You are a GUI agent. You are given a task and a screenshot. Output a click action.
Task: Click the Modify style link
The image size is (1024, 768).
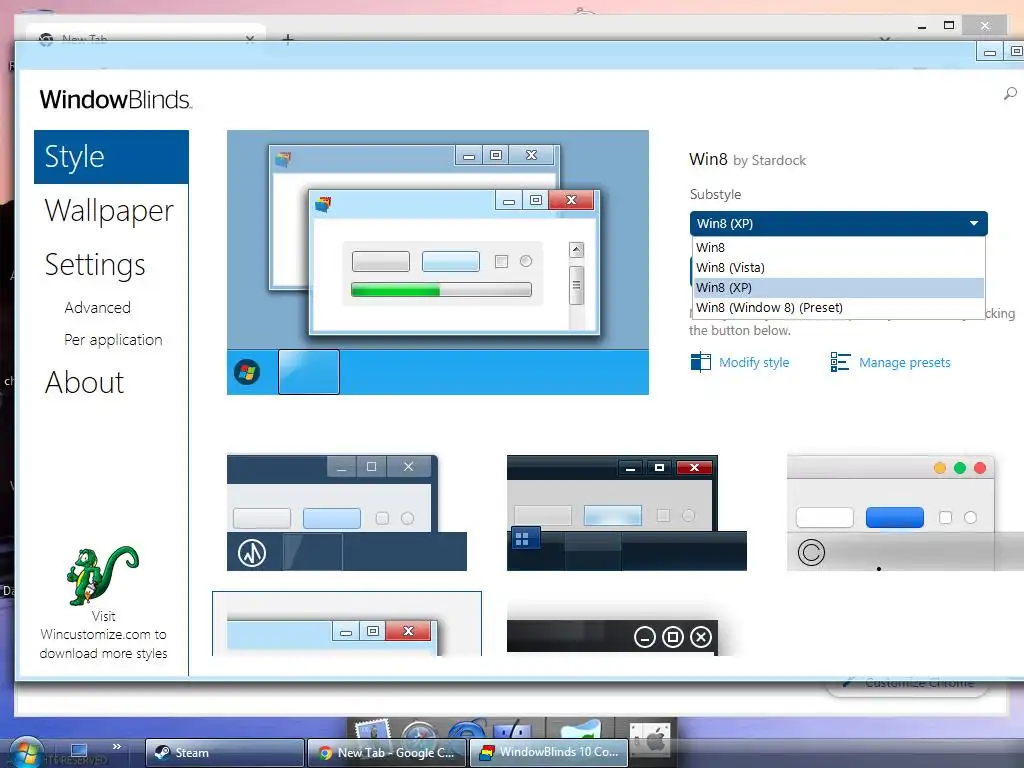(754, 362)
